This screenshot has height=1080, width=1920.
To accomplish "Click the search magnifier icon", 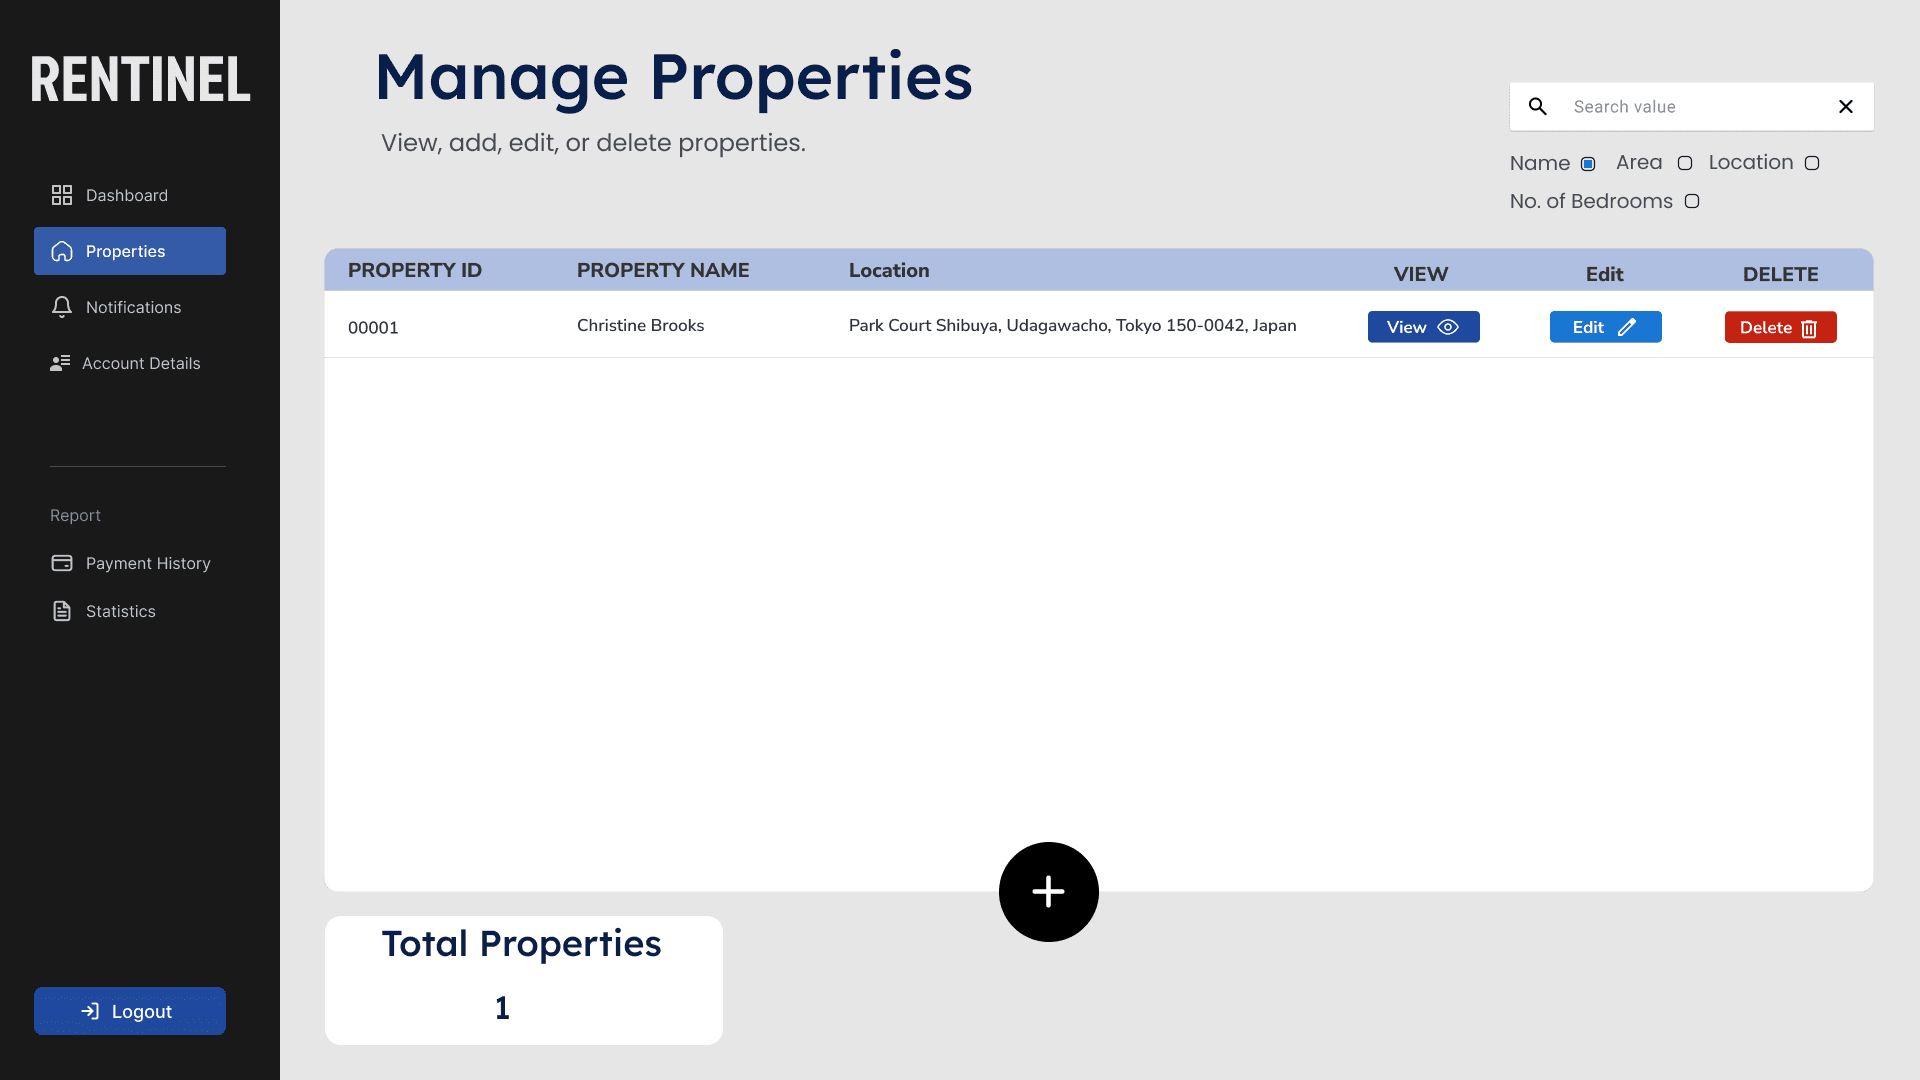I will pyautogui.click(x=1538, y=106).
